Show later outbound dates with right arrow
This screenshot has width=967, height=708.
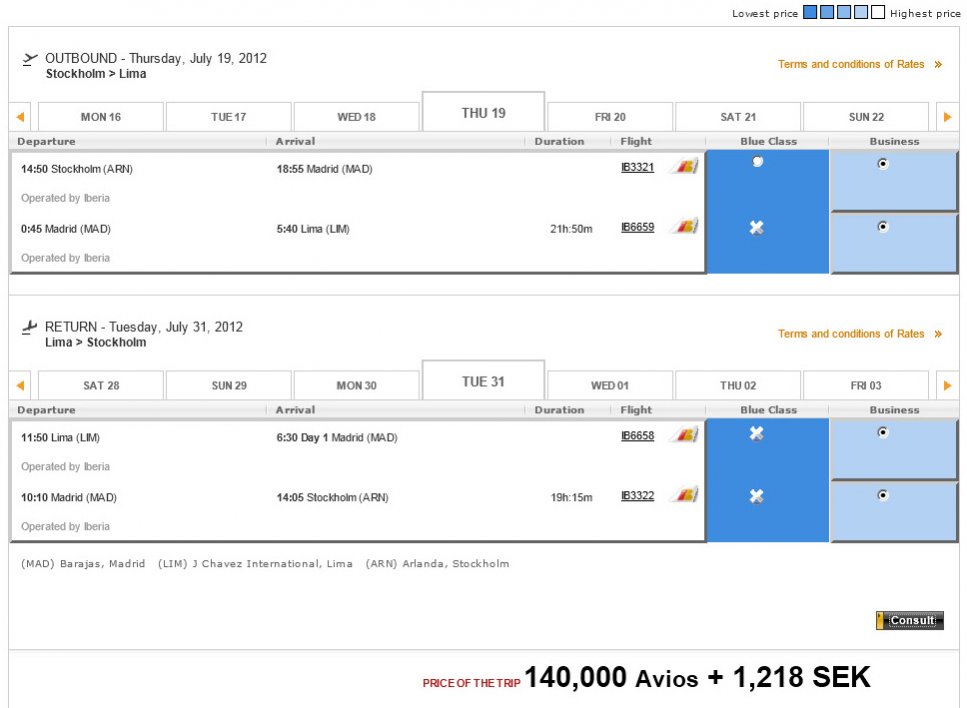(947, 117)
